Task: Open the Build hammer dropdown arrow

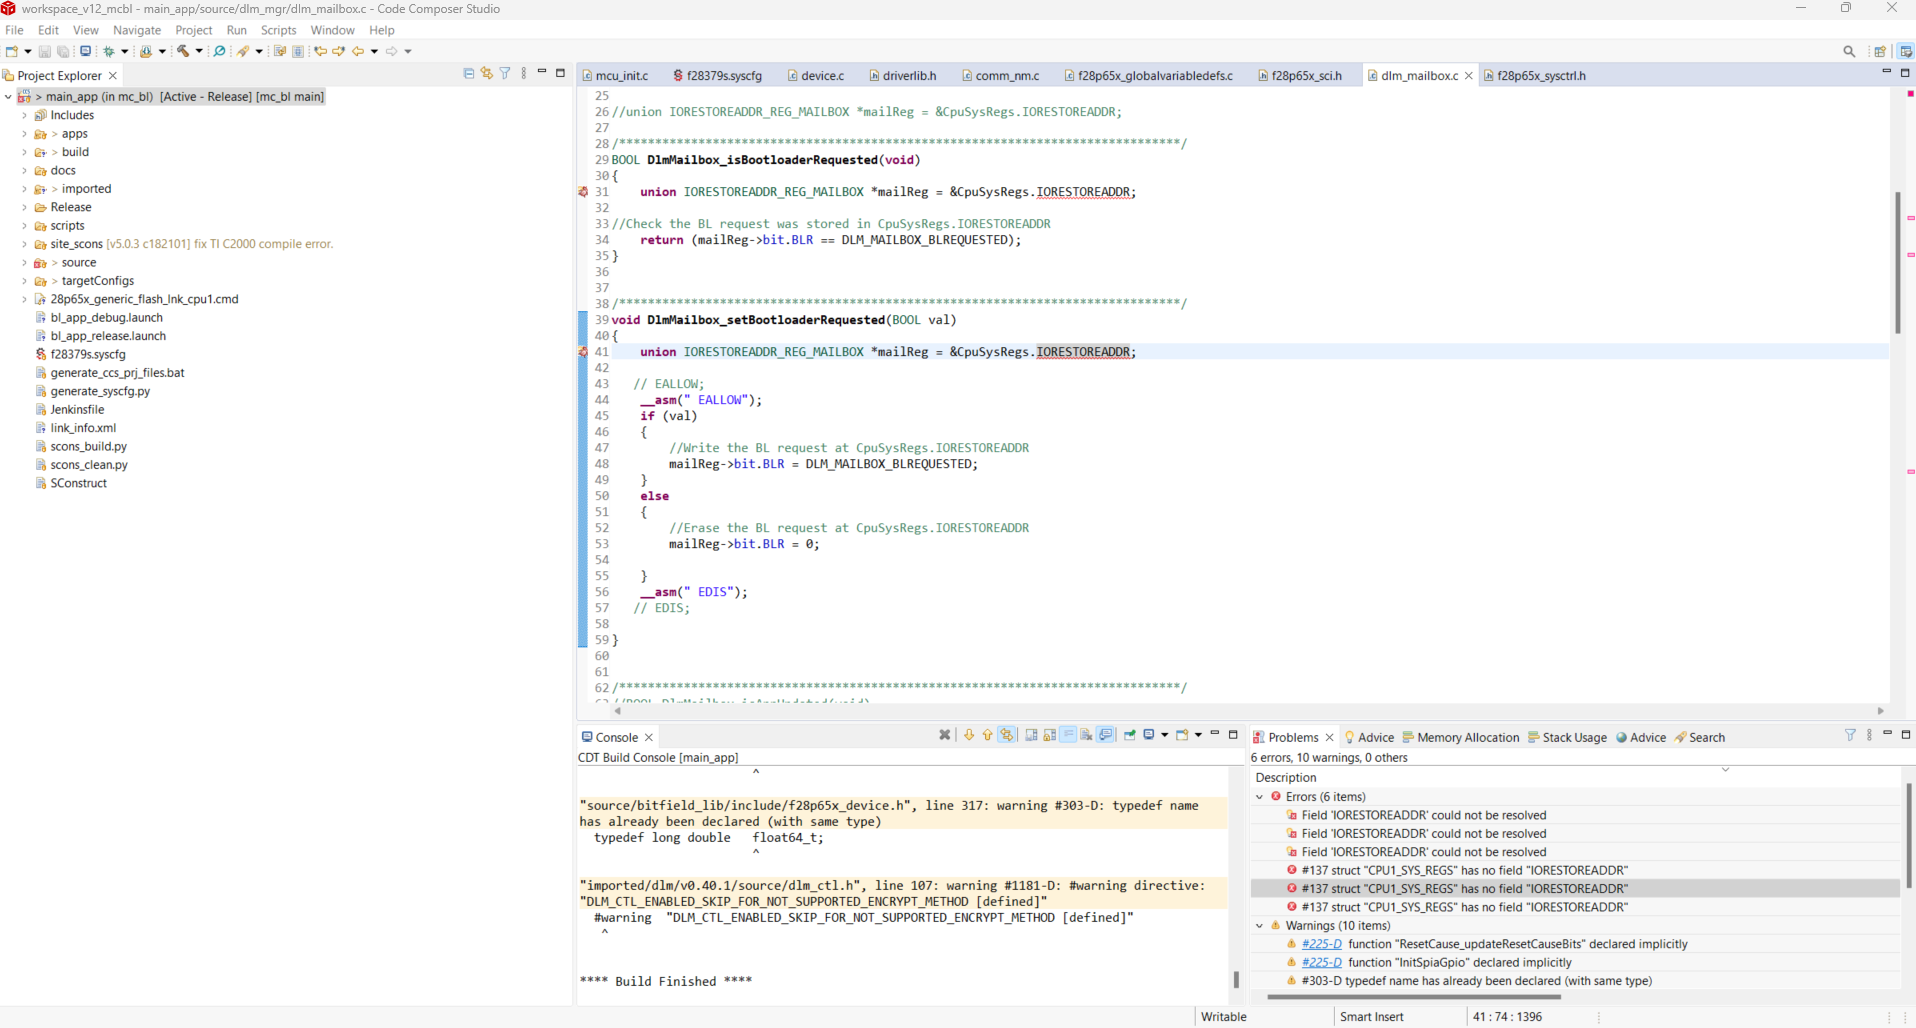Action: (199, 51)
